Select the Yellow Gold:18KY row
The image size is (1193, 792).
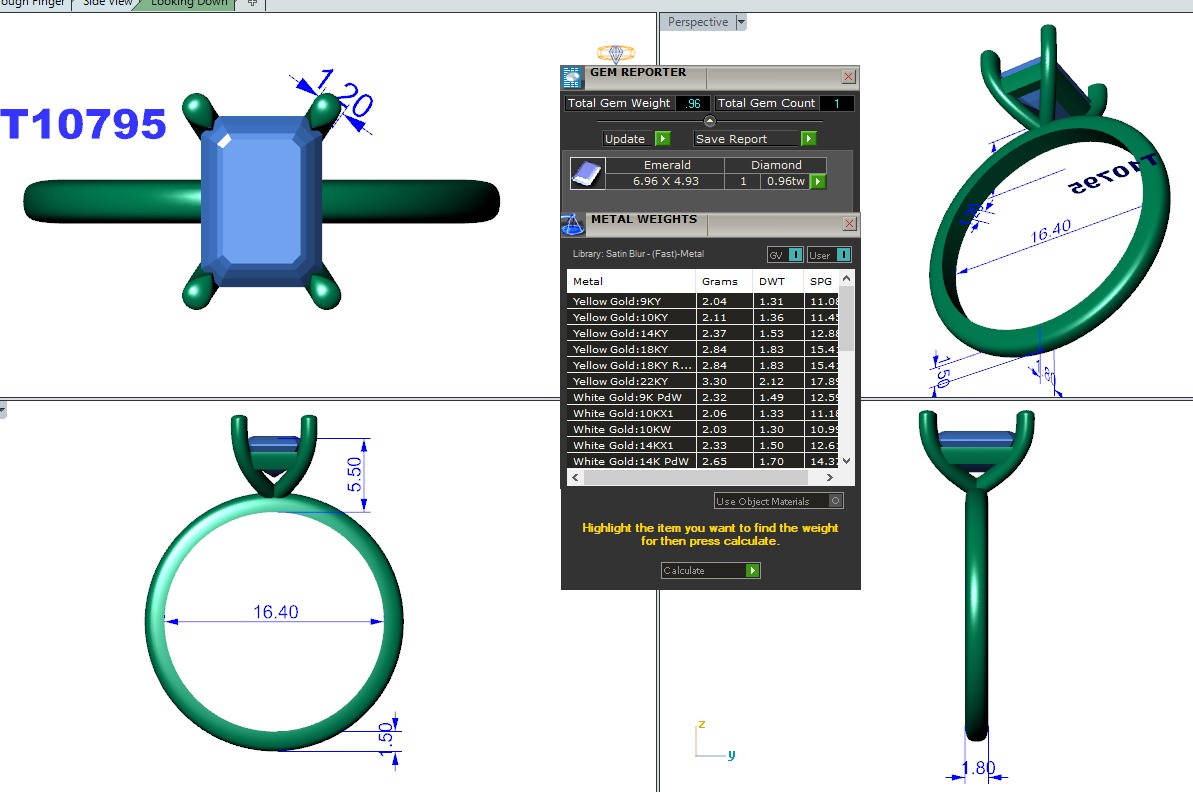tap(630, 349)
